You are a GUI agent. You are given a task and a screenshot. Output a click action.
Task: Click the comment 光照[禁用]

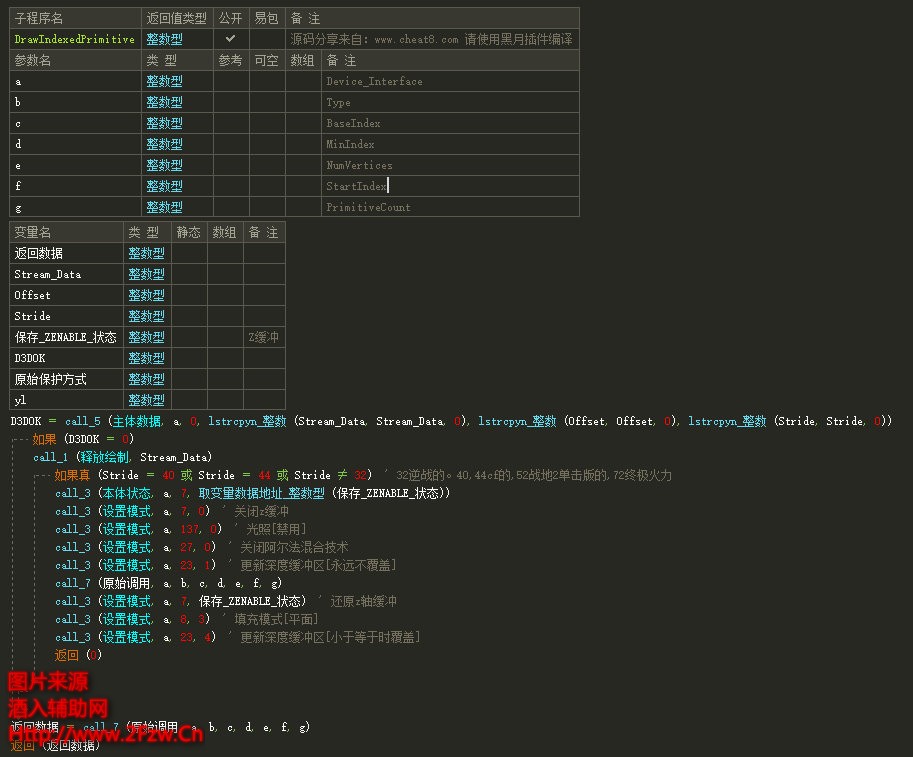(x=276, y=529)
